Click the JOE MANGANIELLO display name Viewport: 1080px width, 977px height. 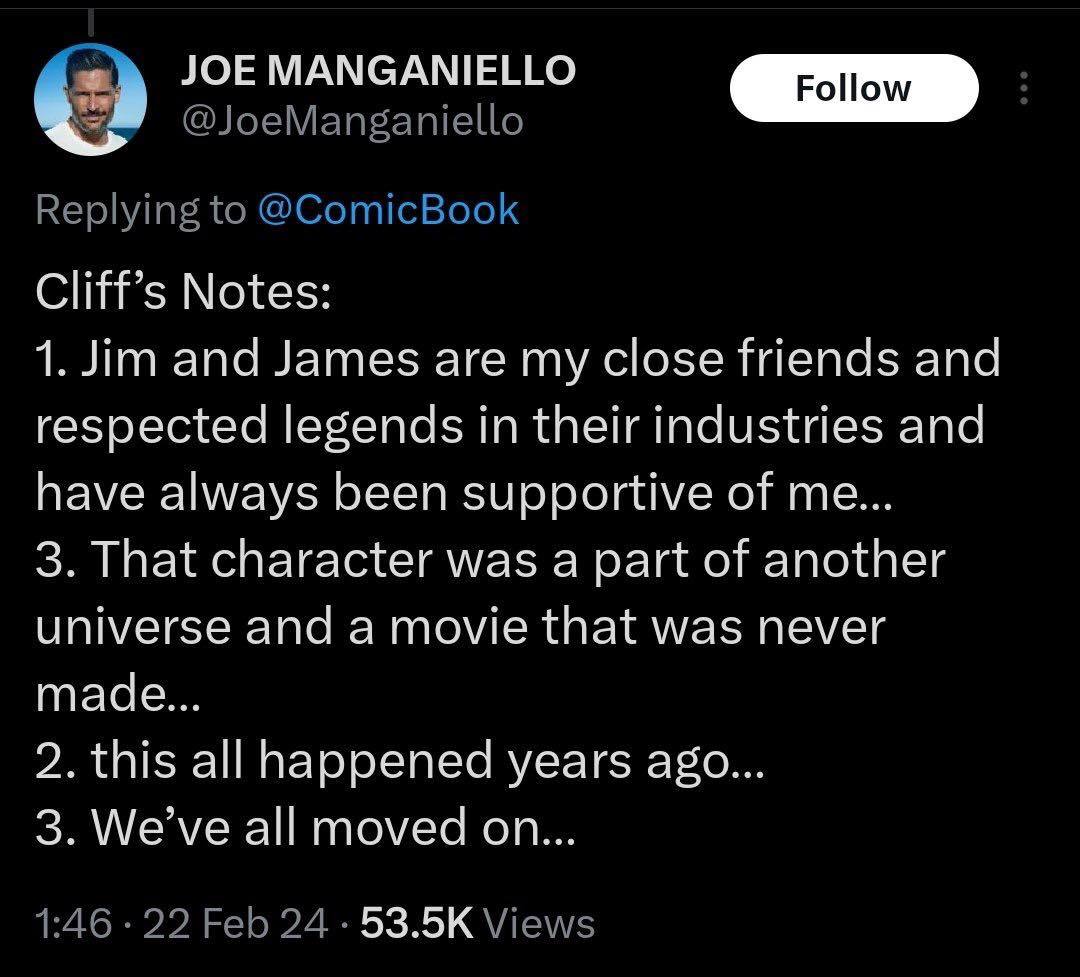click(x=378, y=70)
